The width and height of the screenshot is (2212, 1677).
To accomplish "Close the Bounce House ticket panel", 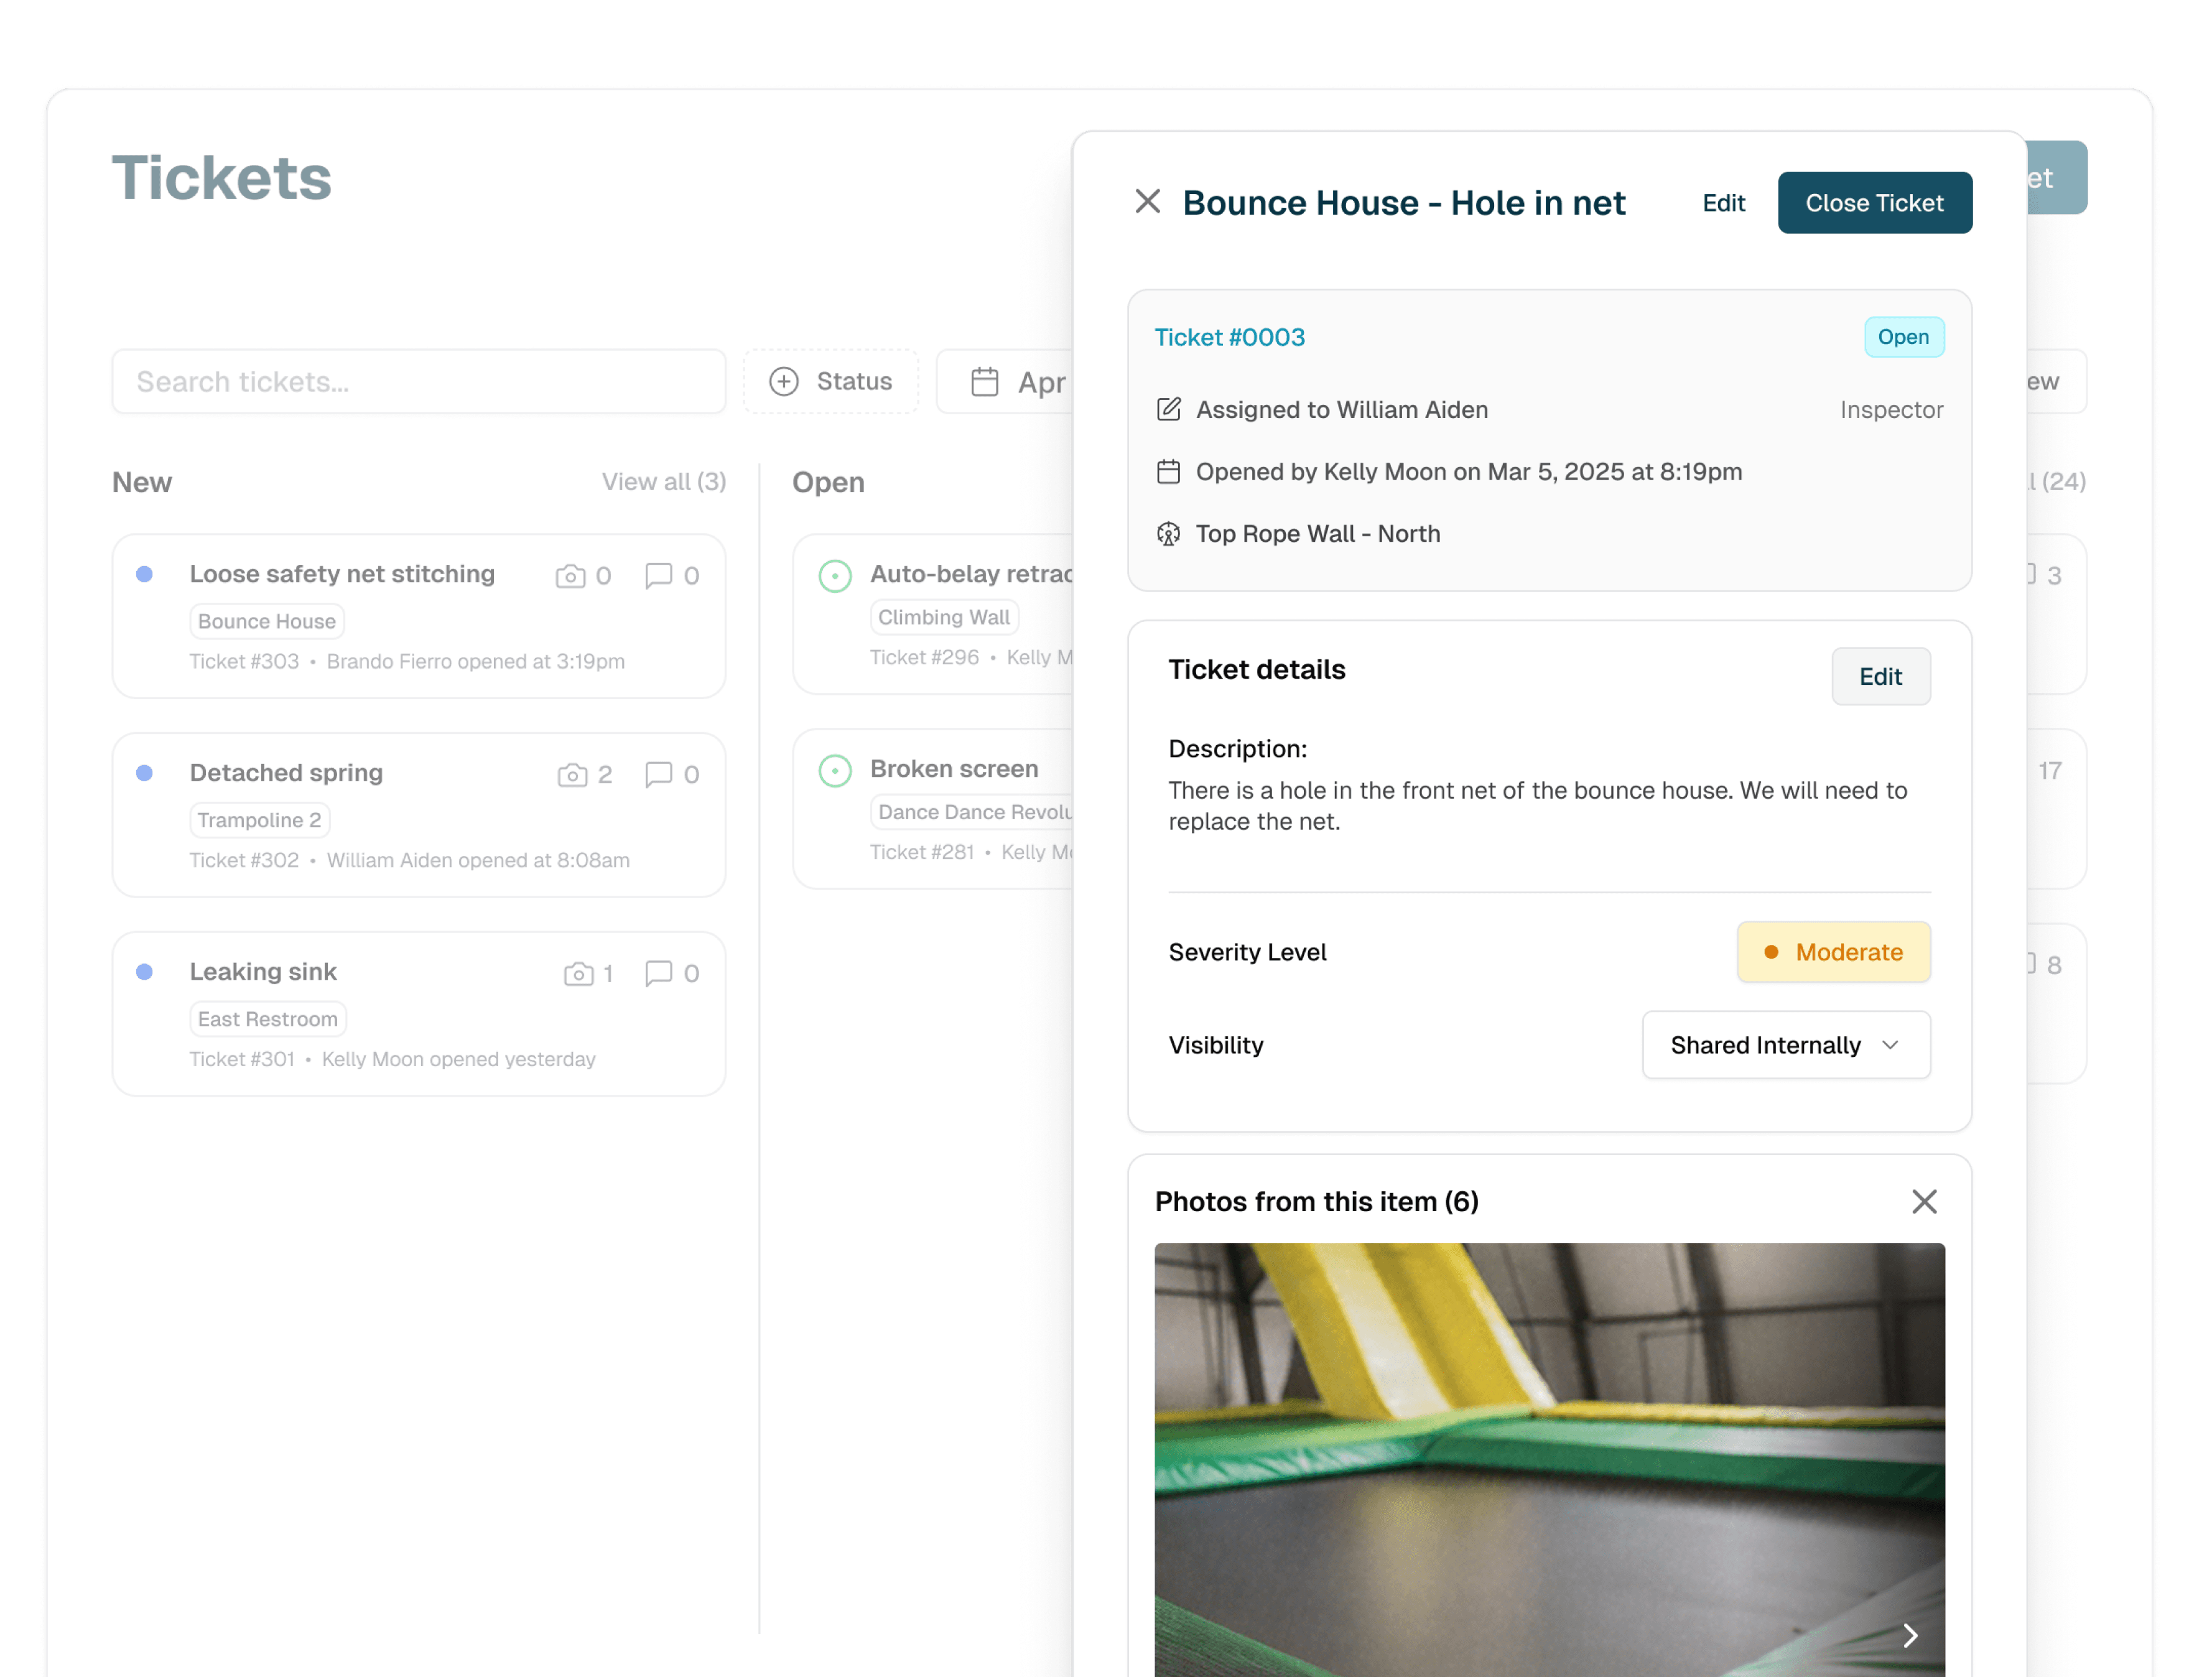I will tap(1147, 202).
